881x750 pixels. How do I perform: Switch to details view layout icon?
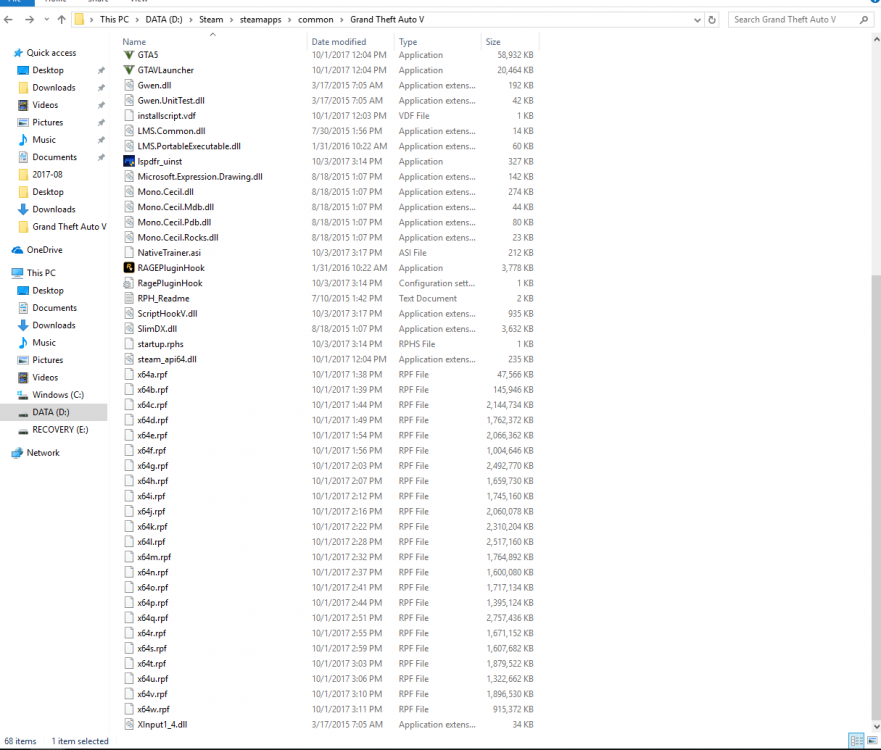pos(856,740)
